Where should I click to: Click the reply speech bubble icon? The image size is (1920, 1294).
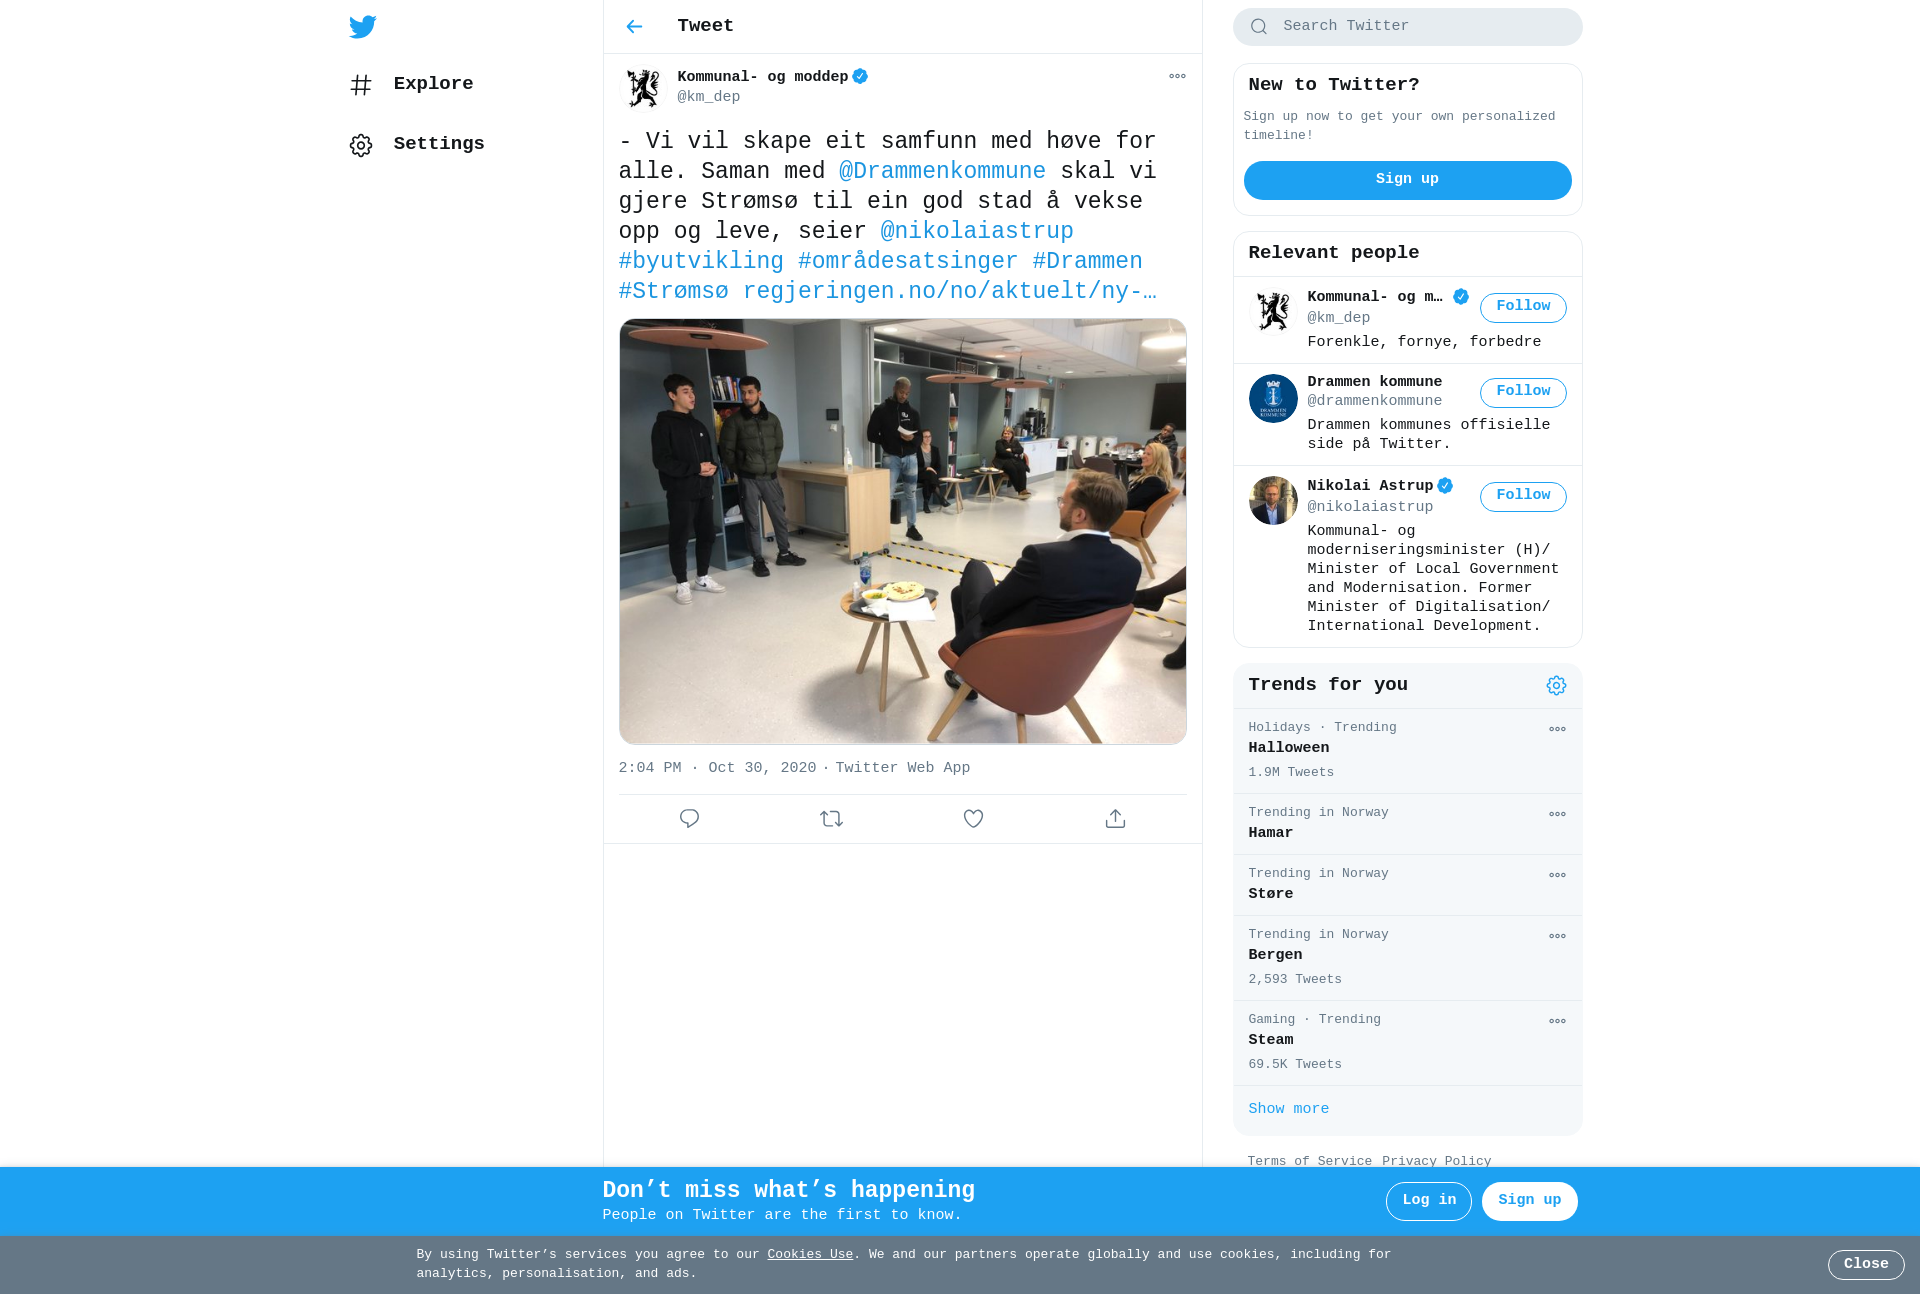click(x=689, y=819)
